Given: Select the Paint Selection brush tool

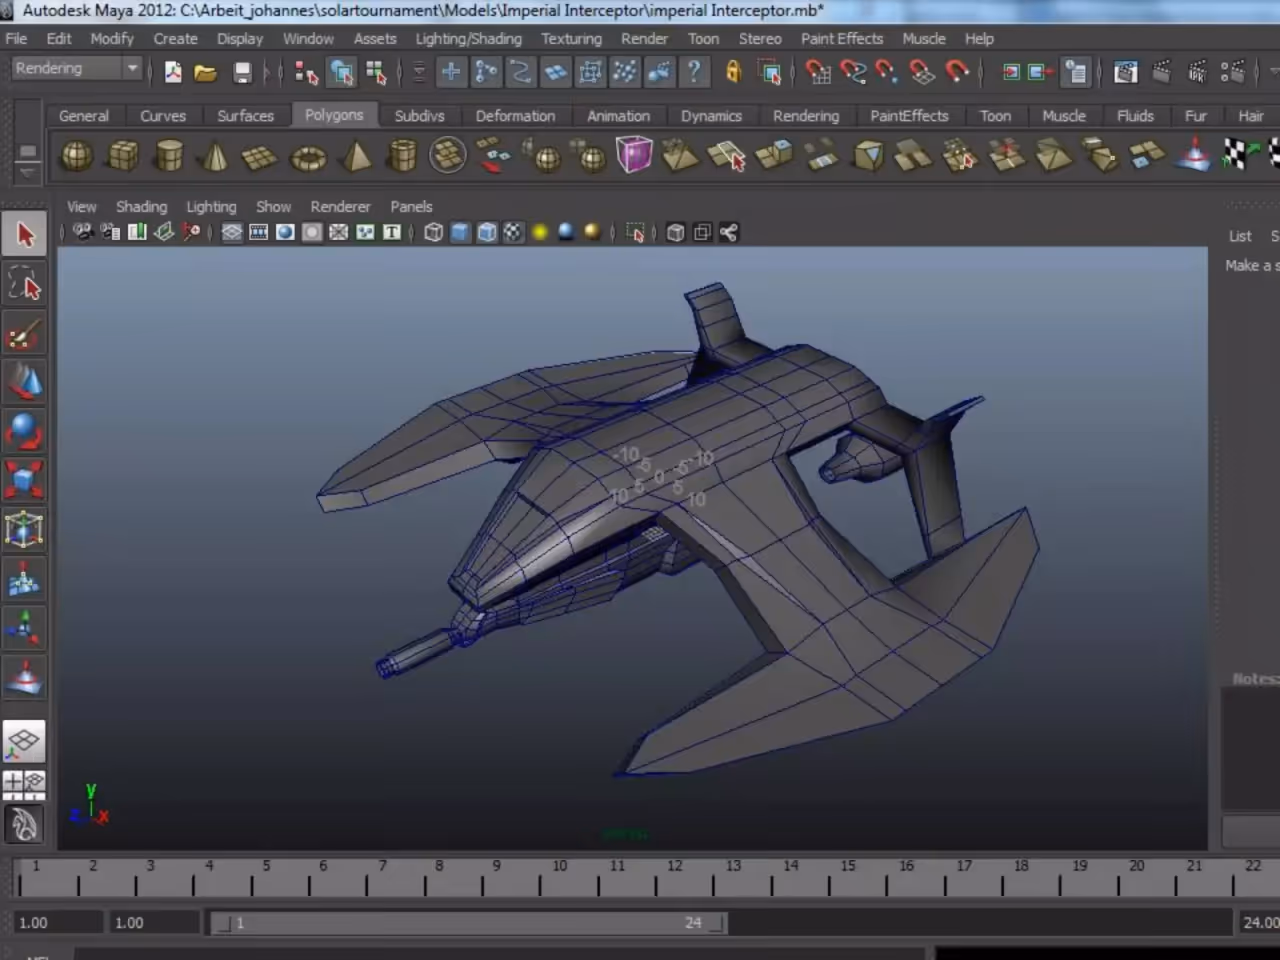Looking at the screenshot, I should point(25,334).
